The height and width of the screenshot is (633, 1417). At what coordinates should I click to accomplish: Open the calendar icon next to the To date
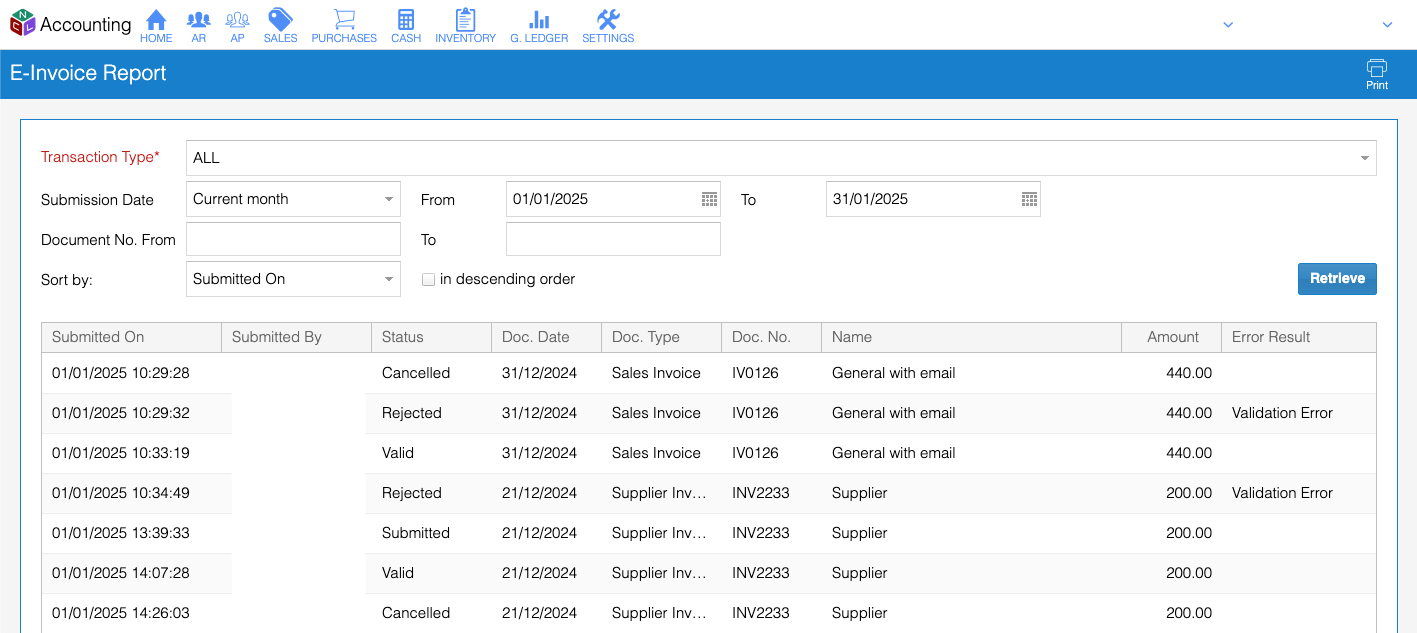pos(1027,199)
